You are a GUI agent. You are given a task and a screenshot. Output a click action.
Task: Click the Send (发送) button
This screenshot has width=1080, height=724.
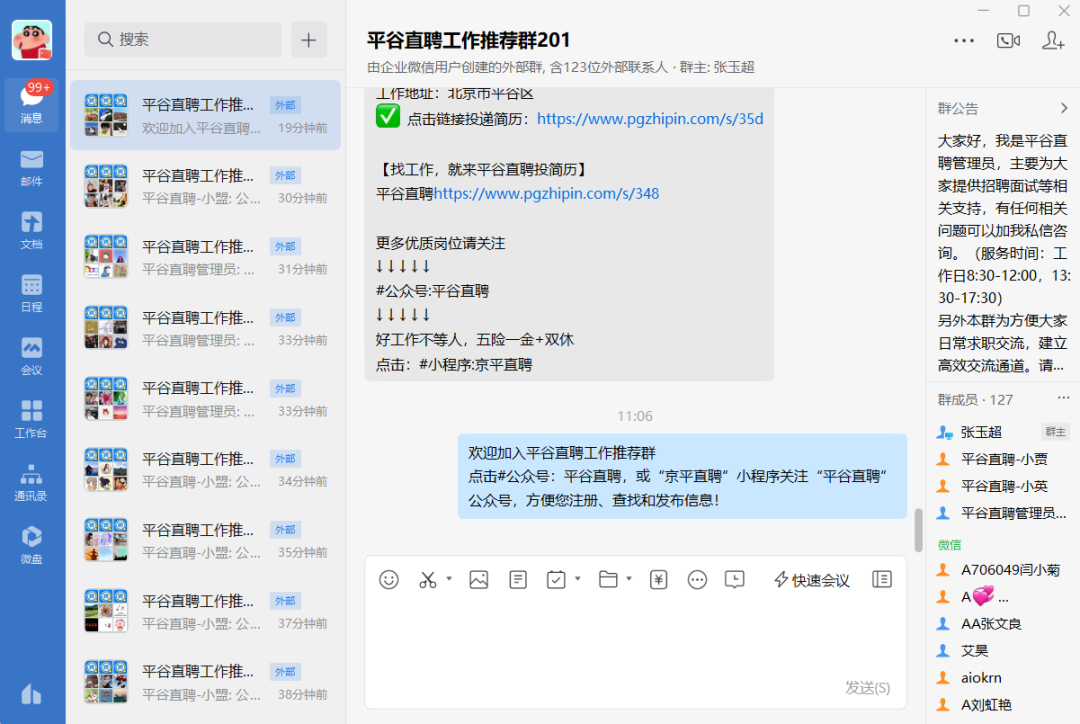tap(867, 687)
